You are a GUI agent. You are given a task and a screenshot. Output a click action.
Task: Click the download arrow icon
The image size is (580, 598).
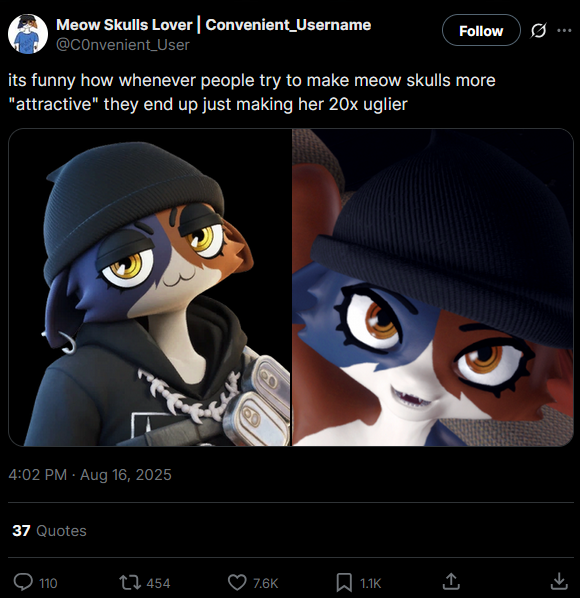[x=559, y=581]
